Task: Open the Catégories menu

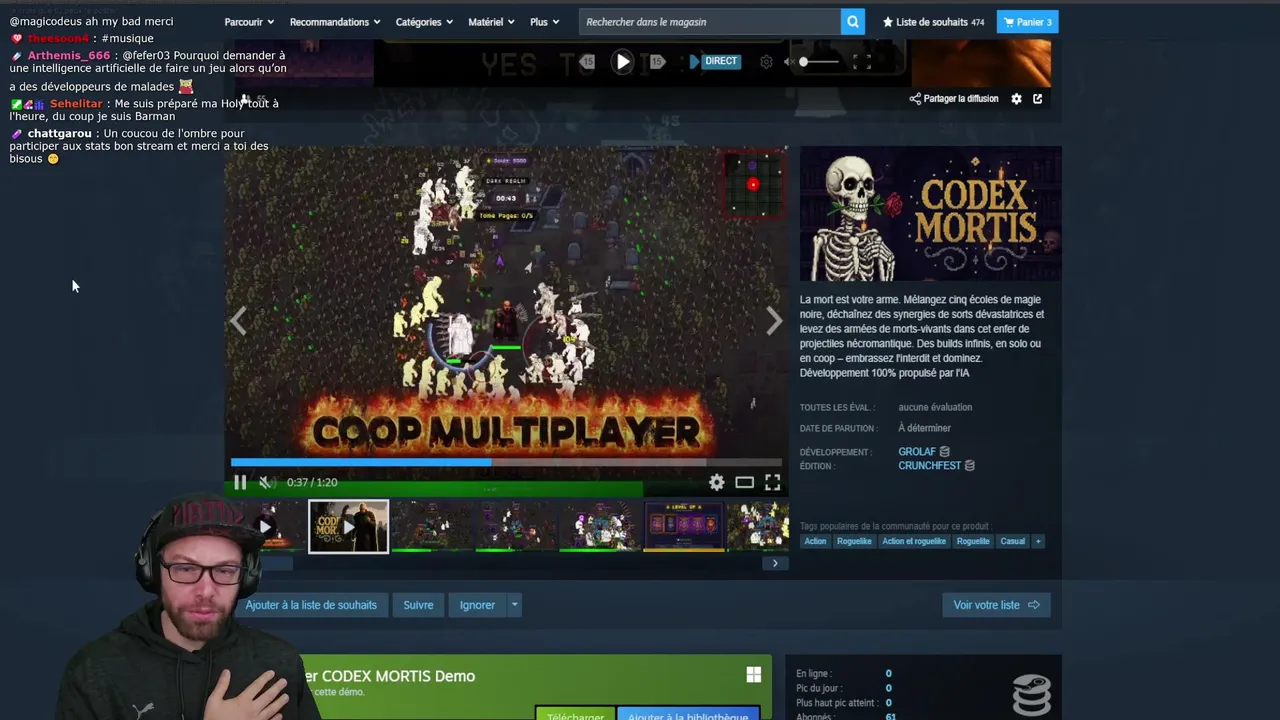Action: coord(424,22)
